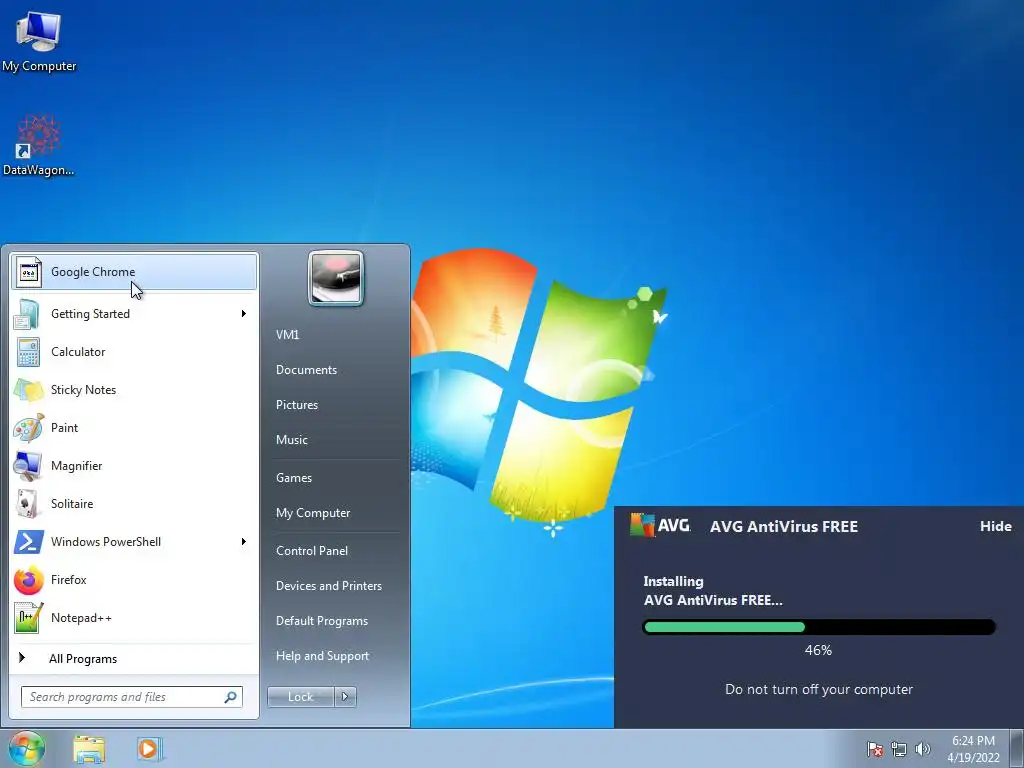Click the 'AVG AntiVirus FREE' title text

tap(784, 526)
